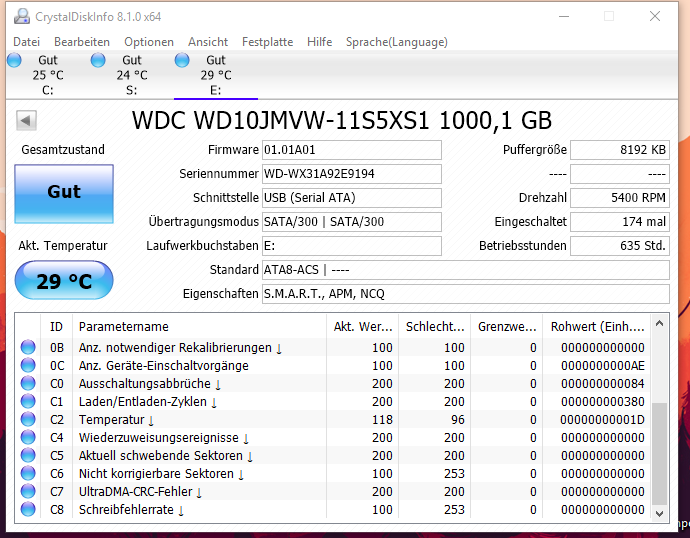Screen dimensions: 690x538
Task: Select row Aktuell schwebende Sektoren
Action: pos(333,455)
